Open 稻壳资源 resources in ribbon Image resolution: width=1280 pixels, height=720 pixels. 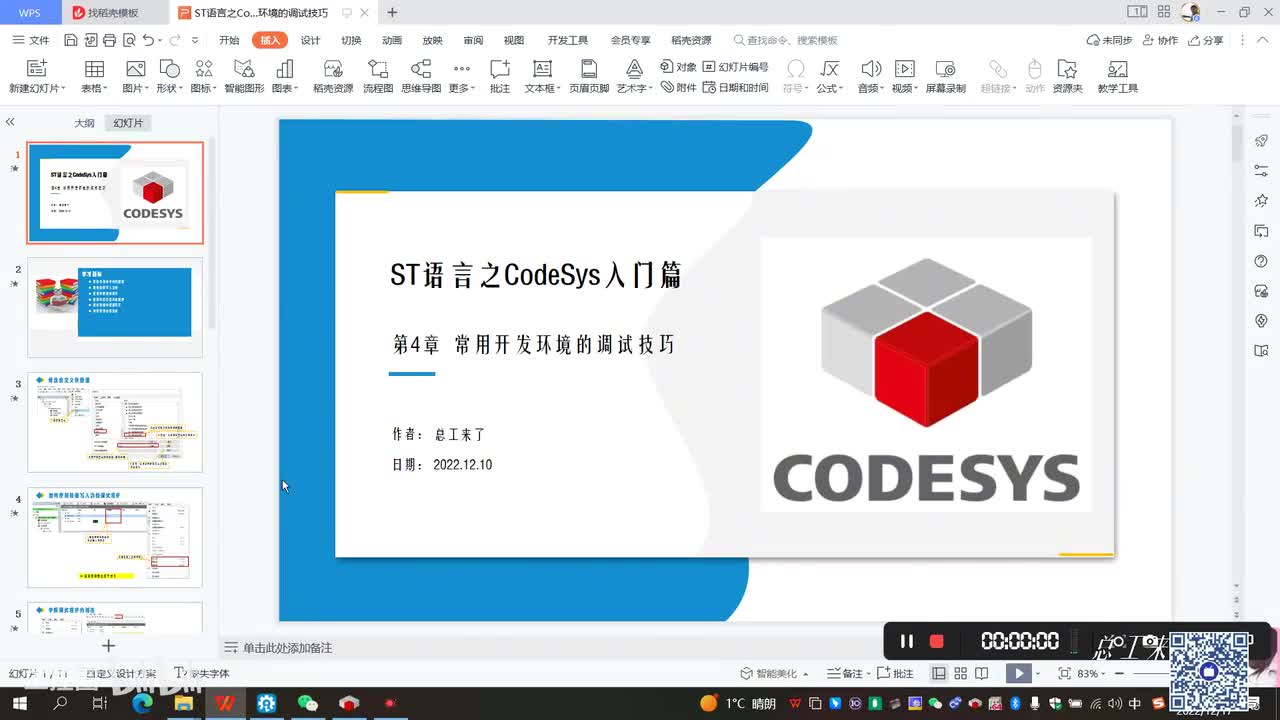[x=333, y=76]
